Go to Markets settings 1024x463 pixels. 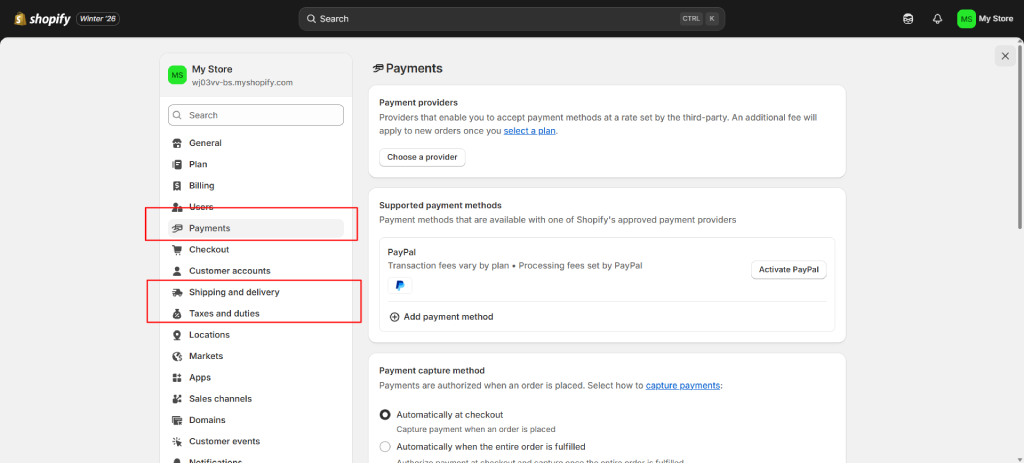(255, 357)
